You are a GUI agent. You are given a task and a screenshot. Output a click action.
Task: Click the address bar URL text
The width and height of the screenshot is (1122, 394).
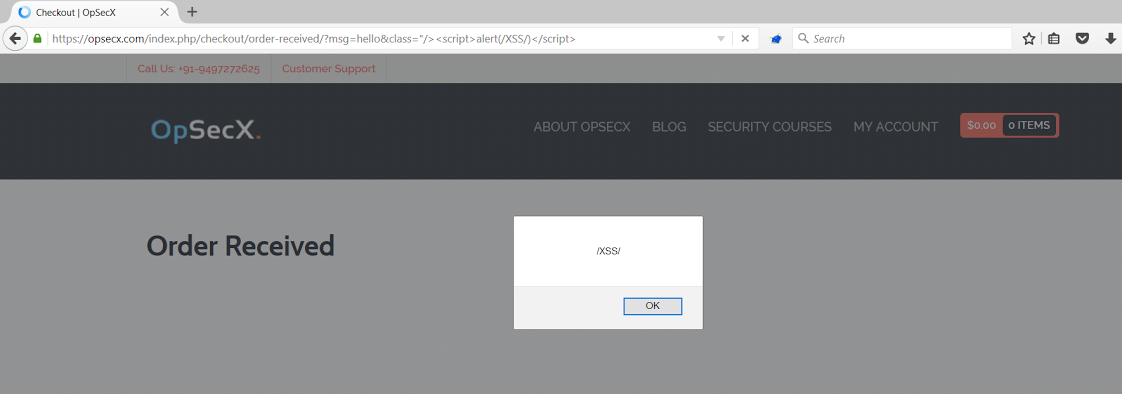point(313,39)
